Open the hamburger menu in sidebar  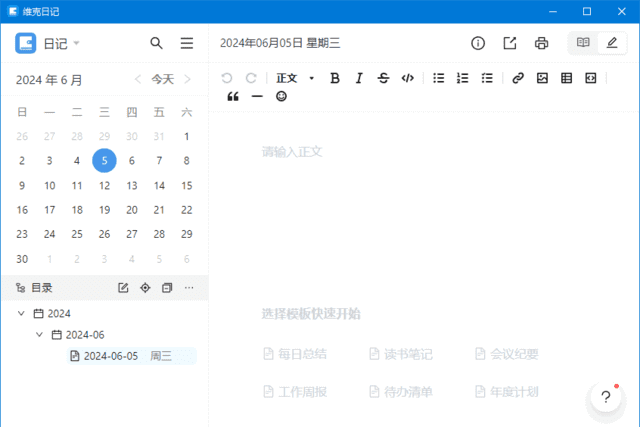pyautogui.click(x=187, y=43)
